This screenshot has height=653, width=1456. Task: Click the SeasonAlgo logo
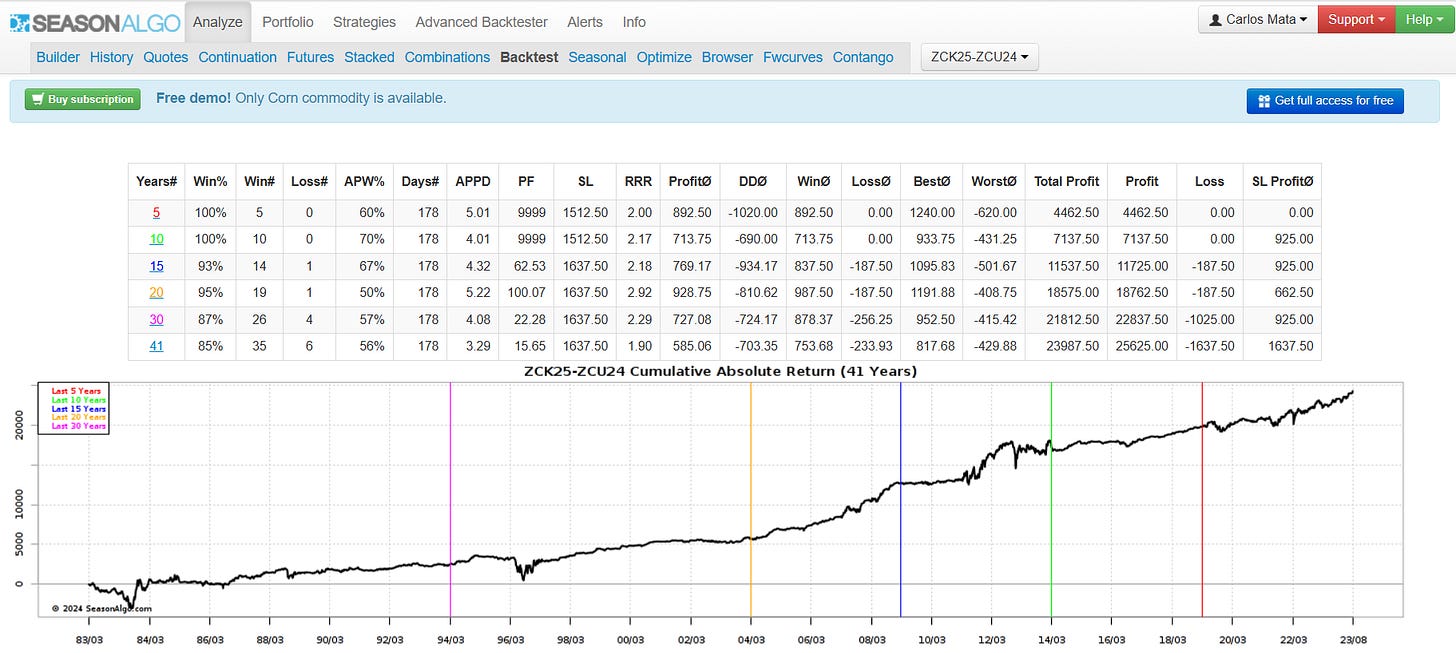coord(95,22)
